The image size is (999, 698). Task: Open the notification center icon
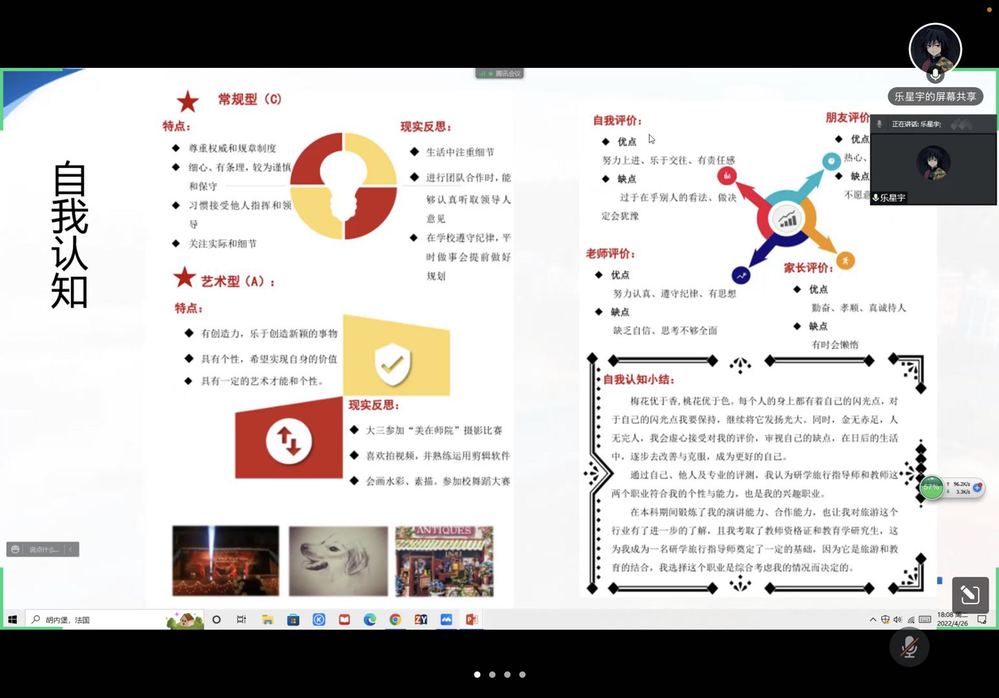coord(982,620)
